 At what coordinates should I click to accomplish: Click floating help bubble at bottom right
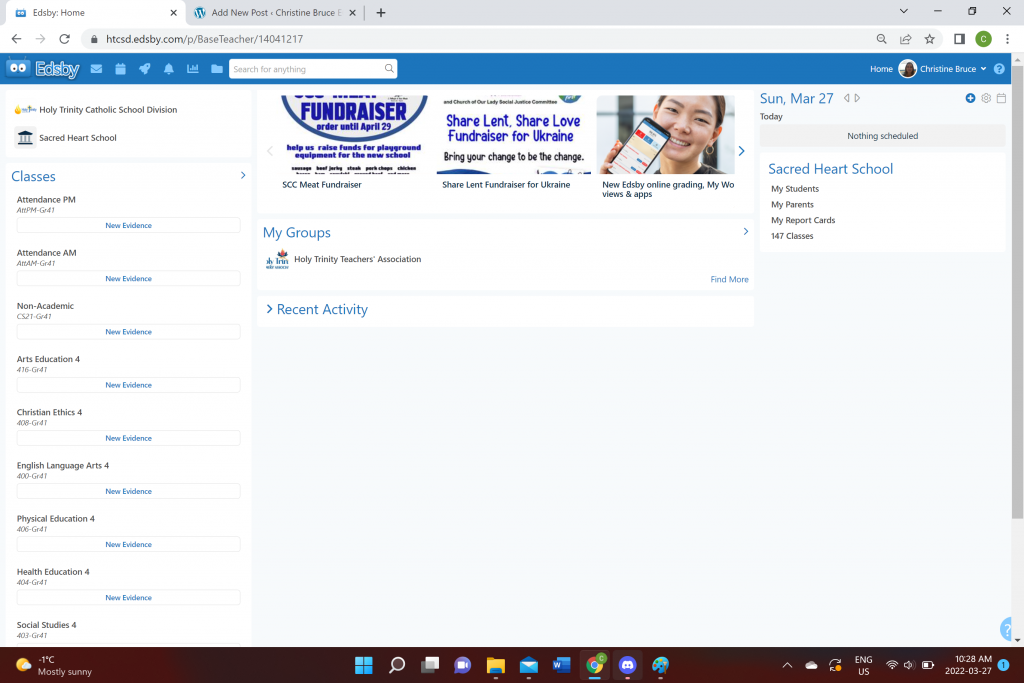(1006, 629)
